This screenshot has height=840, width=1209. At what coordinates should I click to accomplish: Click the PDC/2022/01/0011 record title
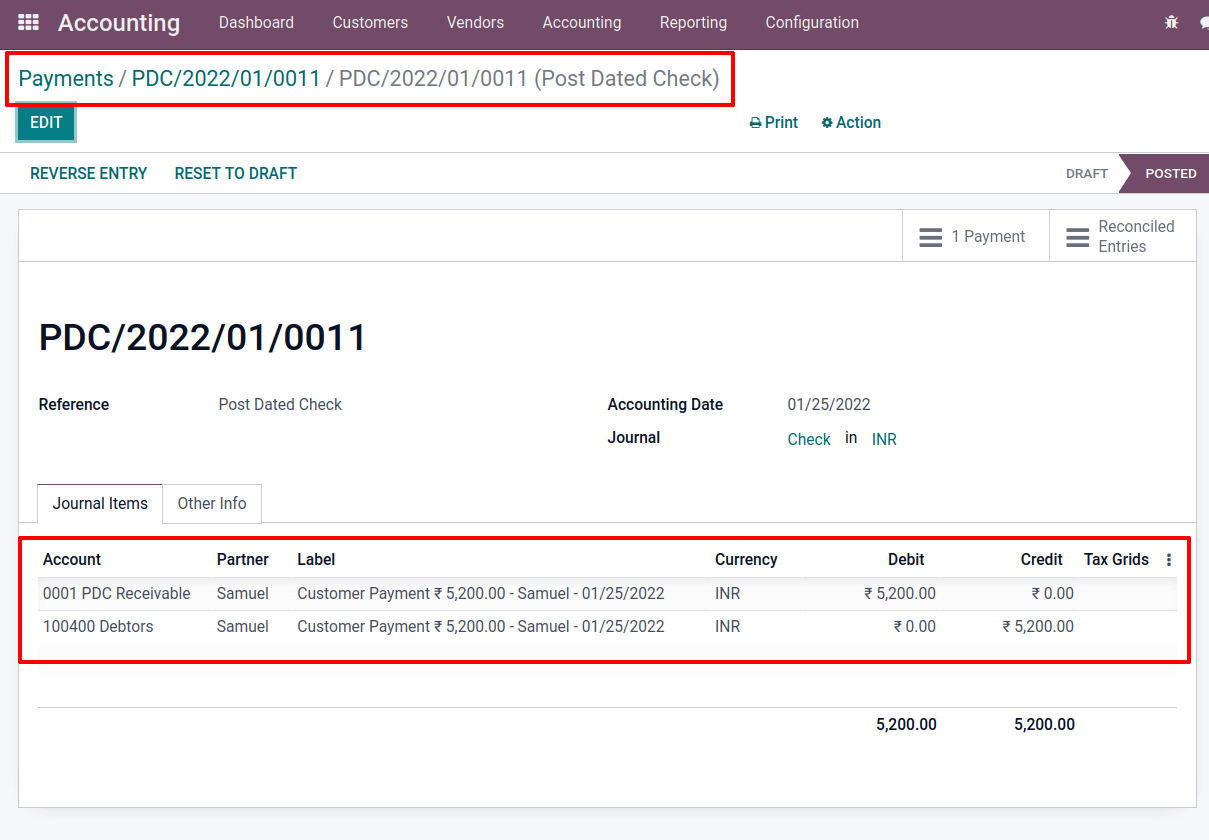203,338
